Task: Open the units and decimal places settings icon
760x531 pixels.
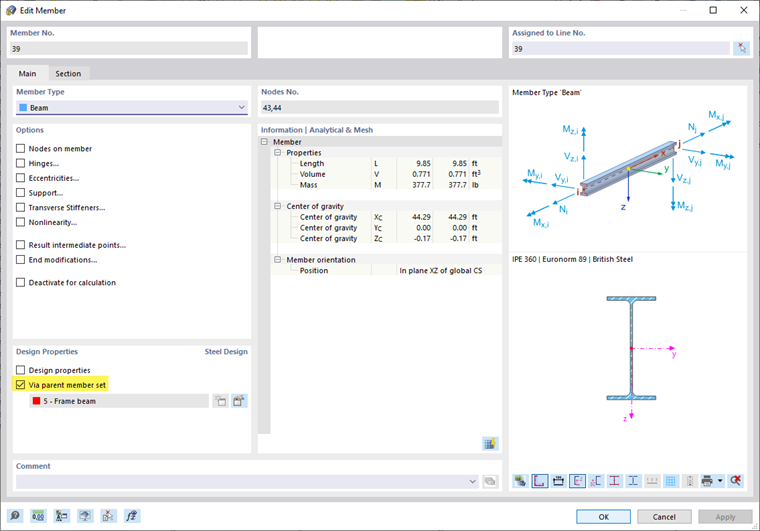Action: pyautogui.click(x=38, y=516)
